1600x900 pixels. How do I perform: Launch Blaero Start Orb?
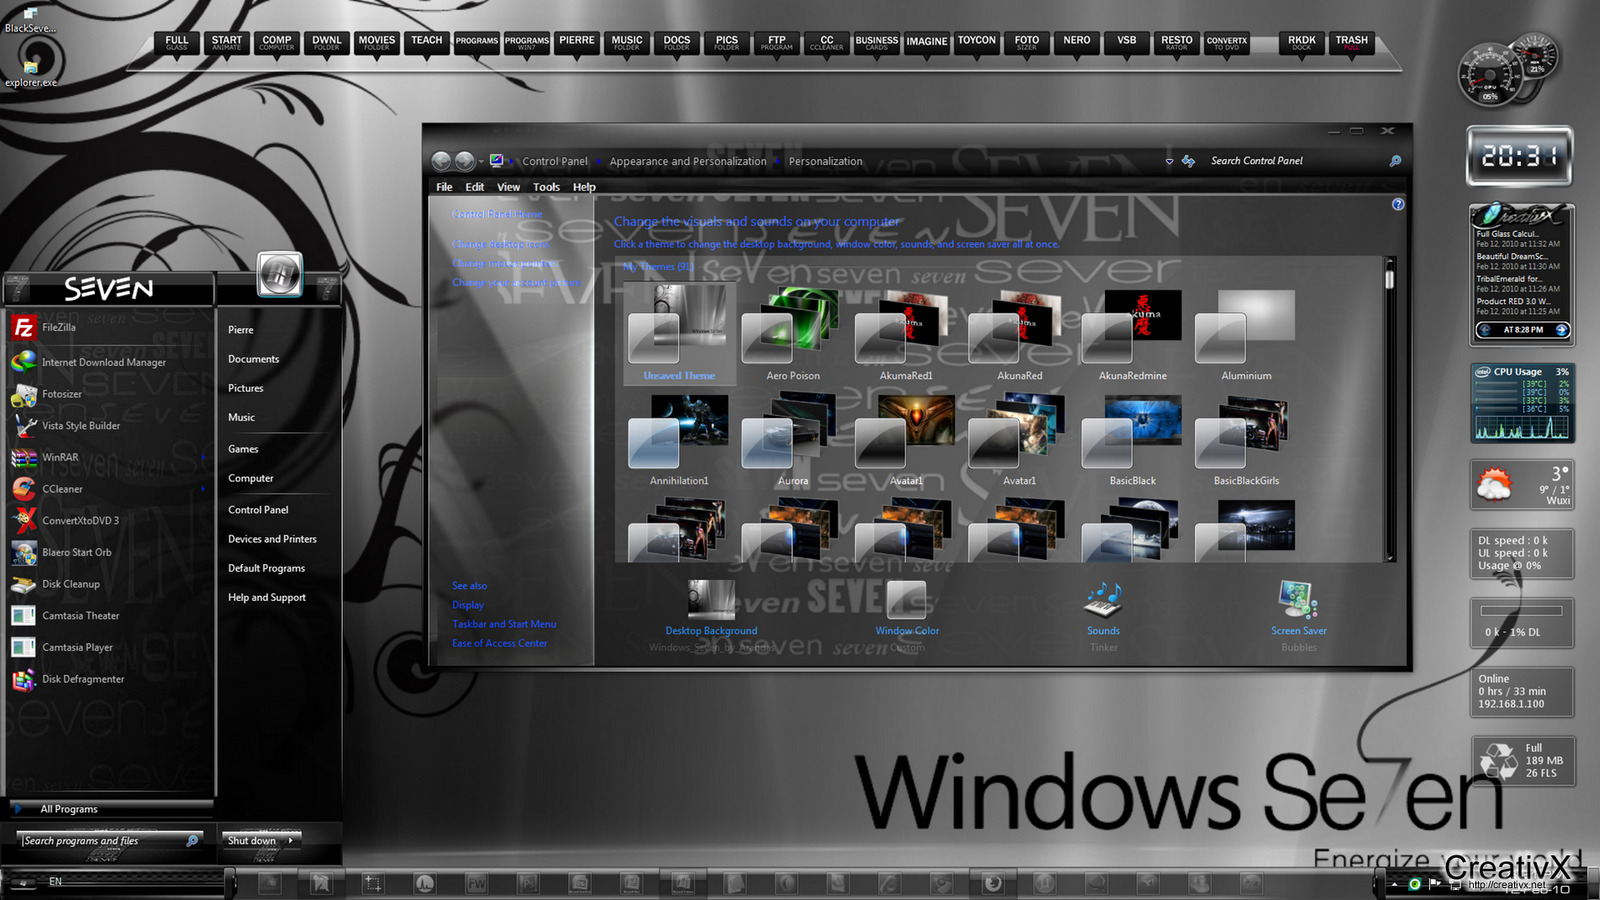(108, 552)
